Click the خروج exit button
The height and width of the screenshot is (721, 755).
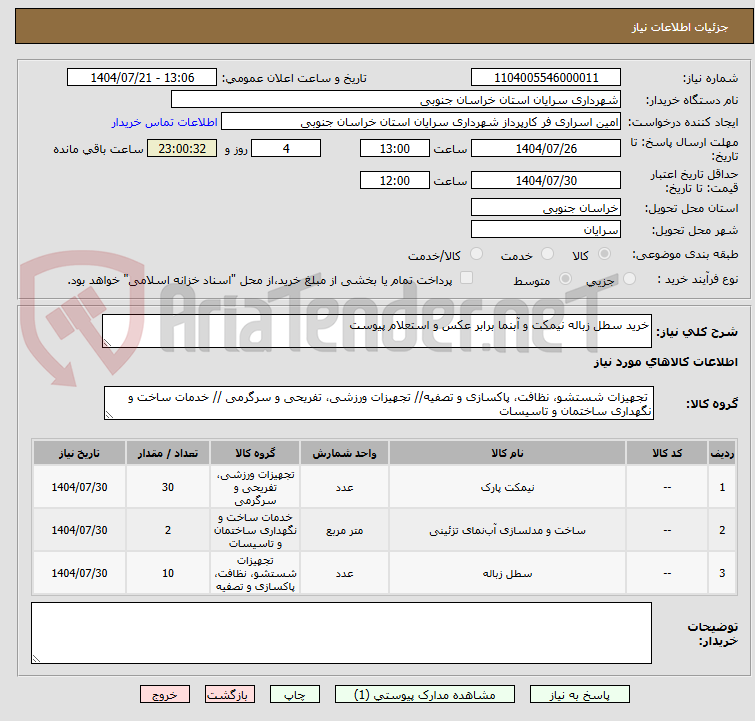(165, 694)
